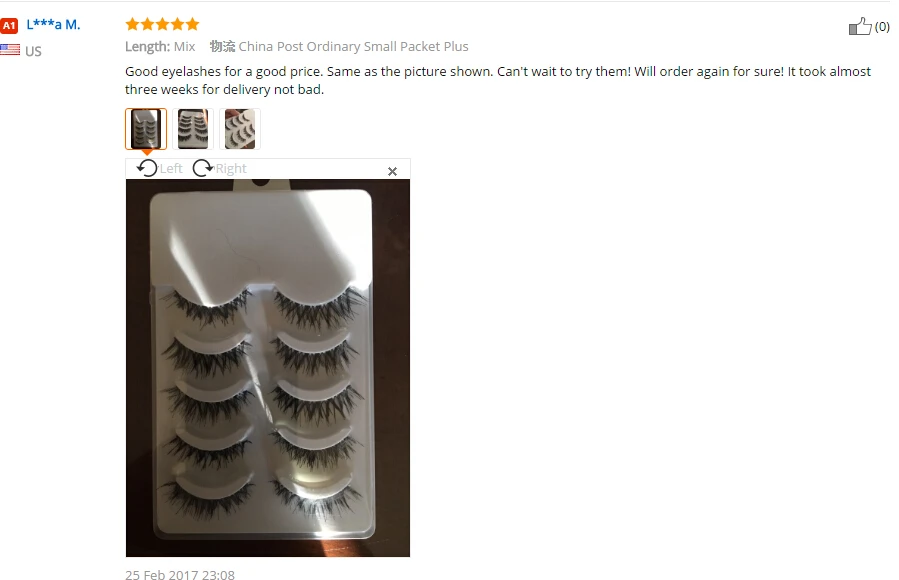Open the second eyelash photo thumbnail

pyautogui.click(x=193, y=129)
